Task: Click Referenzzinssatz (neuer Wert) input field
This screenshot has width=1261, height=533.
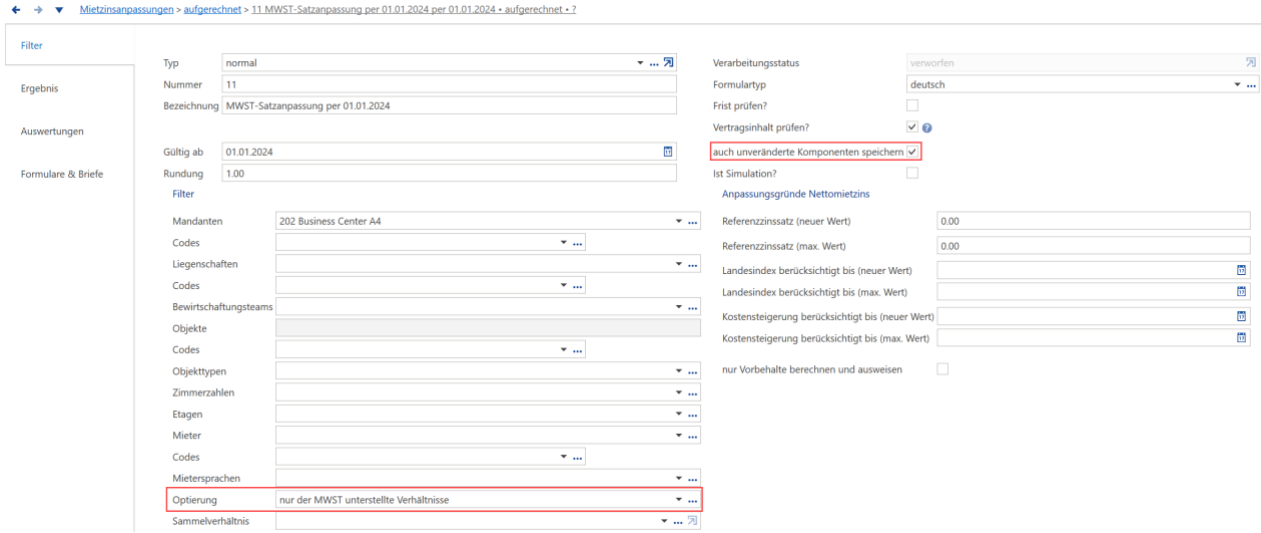Action: pyautogui.click(x=1093, y=221)
